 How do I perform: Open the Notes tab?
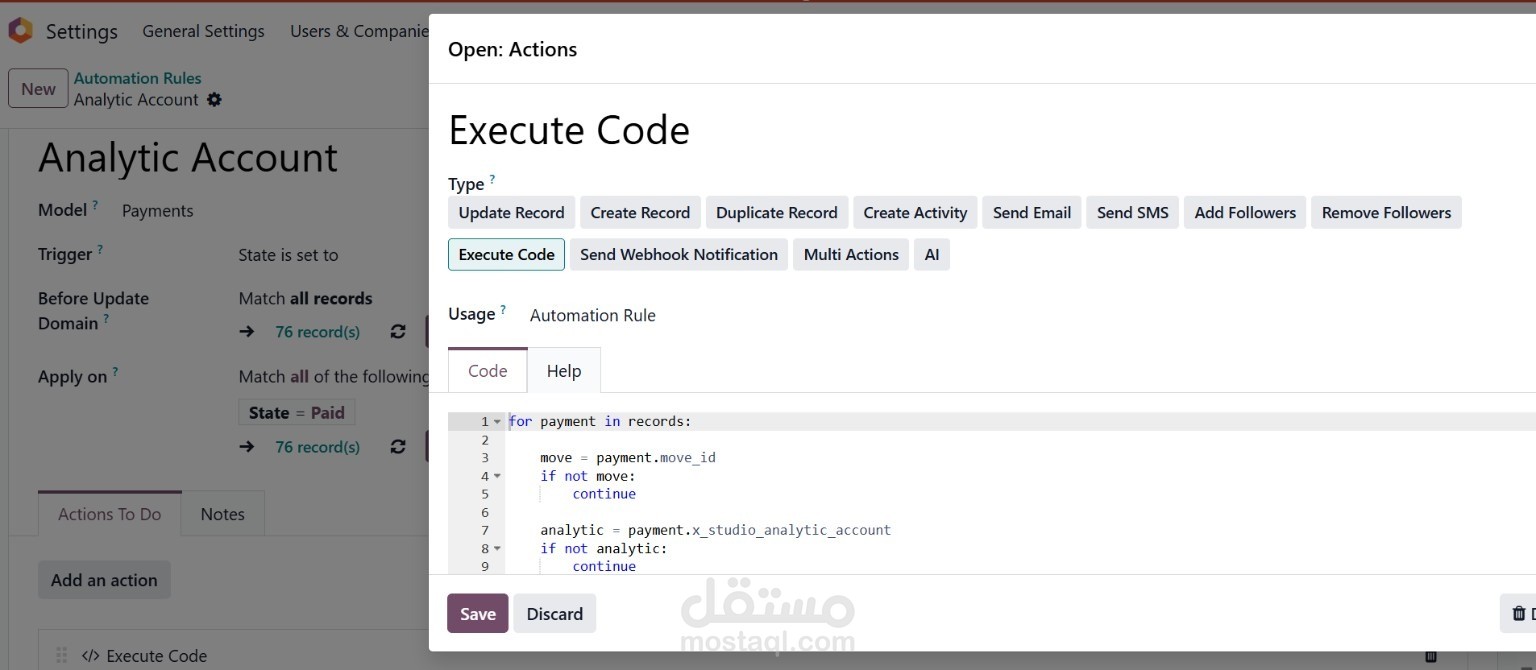pyautogui.click(x=223, y=514)
